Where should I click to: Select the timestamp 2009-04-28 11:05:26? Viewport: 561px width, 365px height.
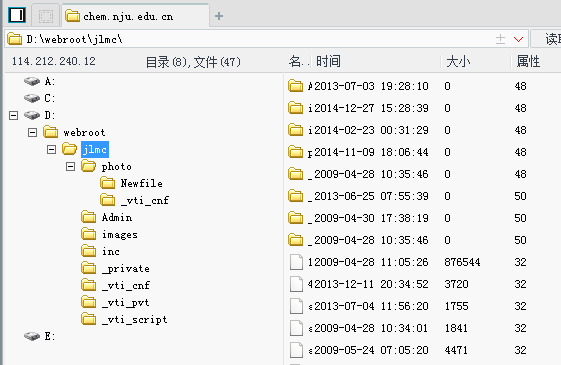pyautogui.click(x=371, y=262)
